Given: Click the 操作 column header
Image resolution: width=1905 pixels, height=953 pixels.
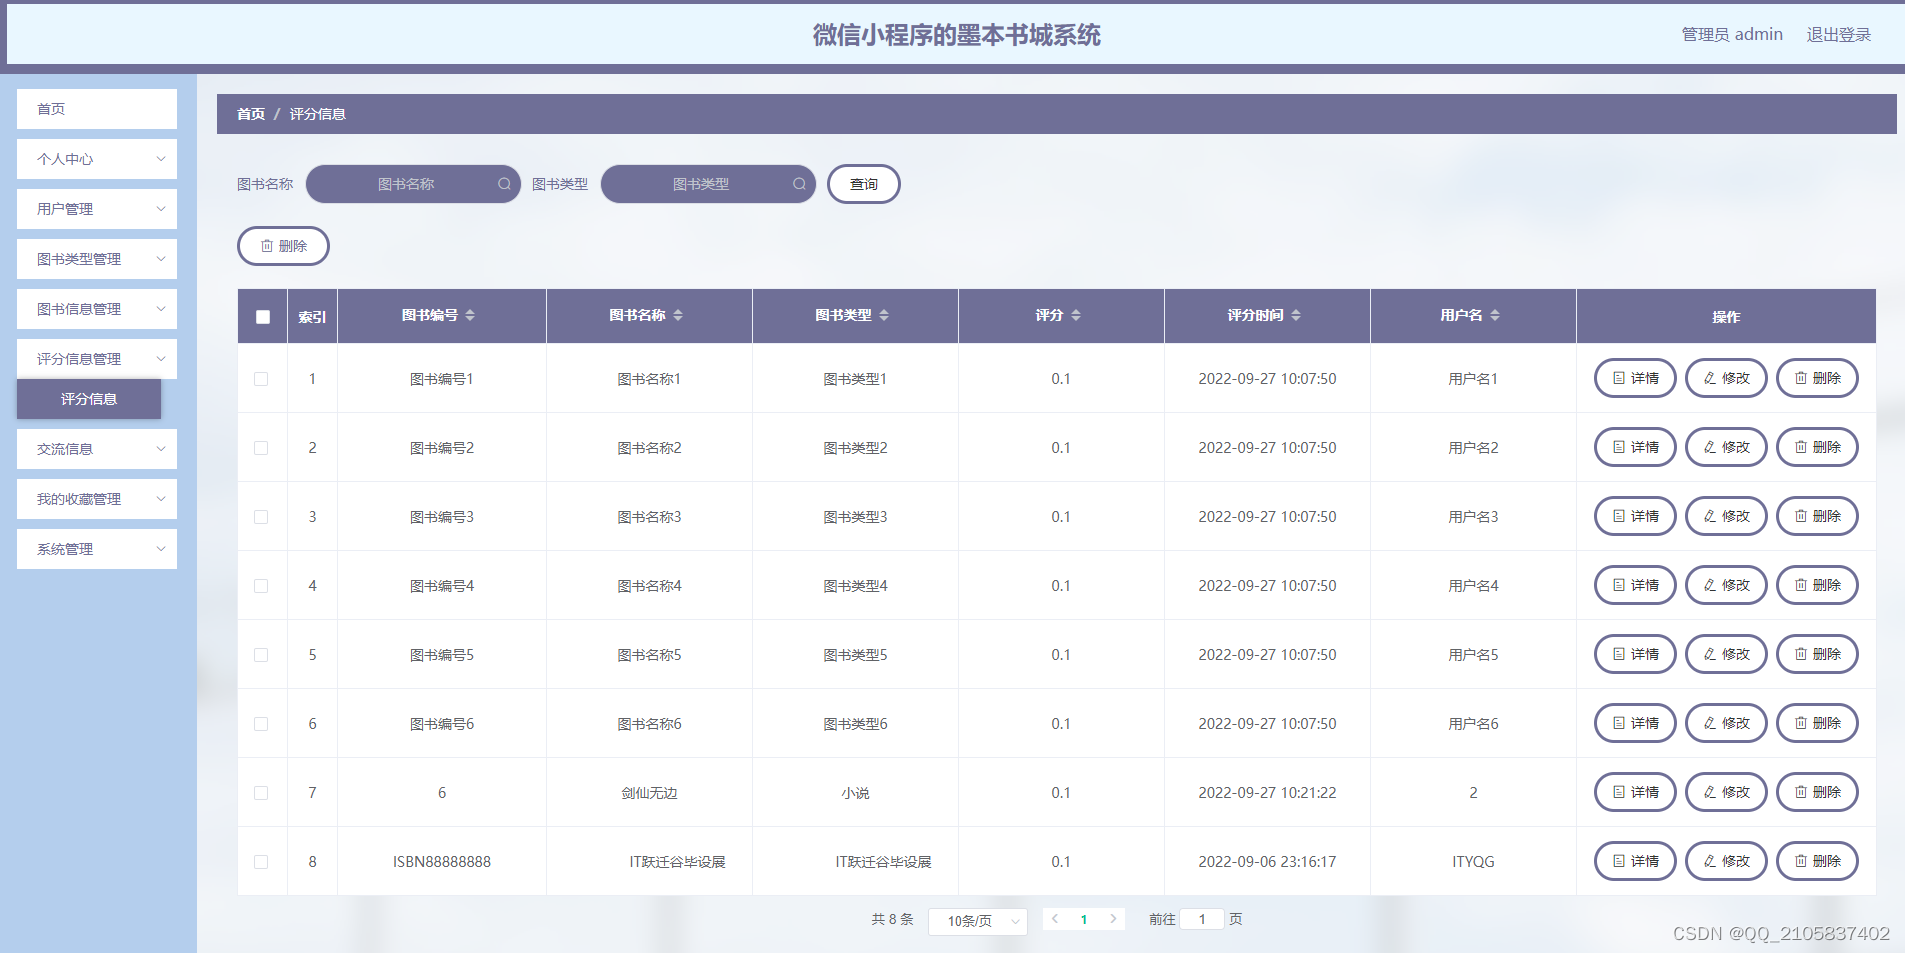Looking at the screenshot, I should coord(1726,317).
